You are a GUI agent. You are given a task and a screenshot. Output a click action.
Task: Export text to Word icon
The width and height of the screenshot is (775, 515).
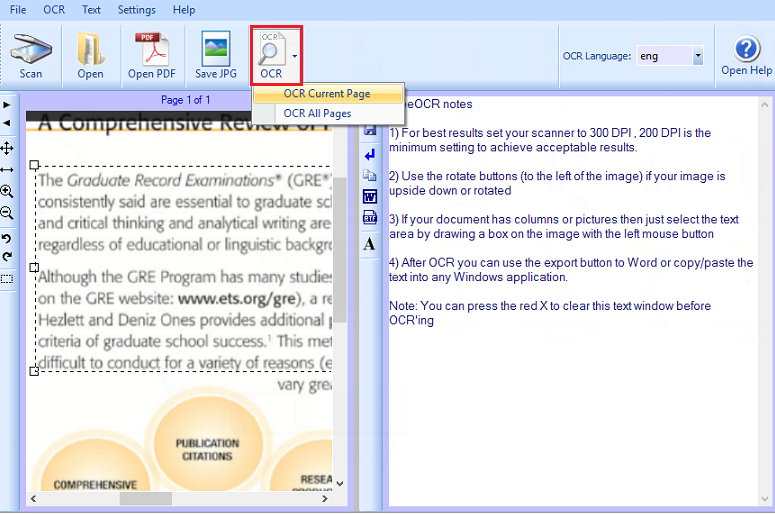[370, 197]
